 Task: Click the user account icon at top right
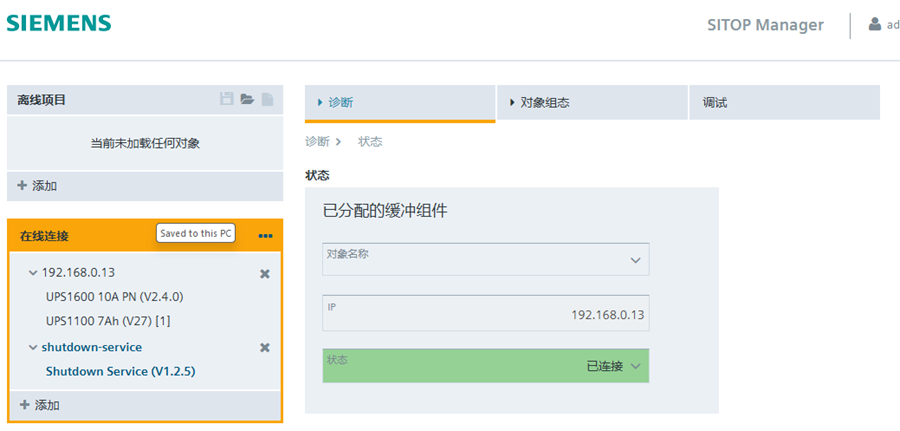click(875, 25)
